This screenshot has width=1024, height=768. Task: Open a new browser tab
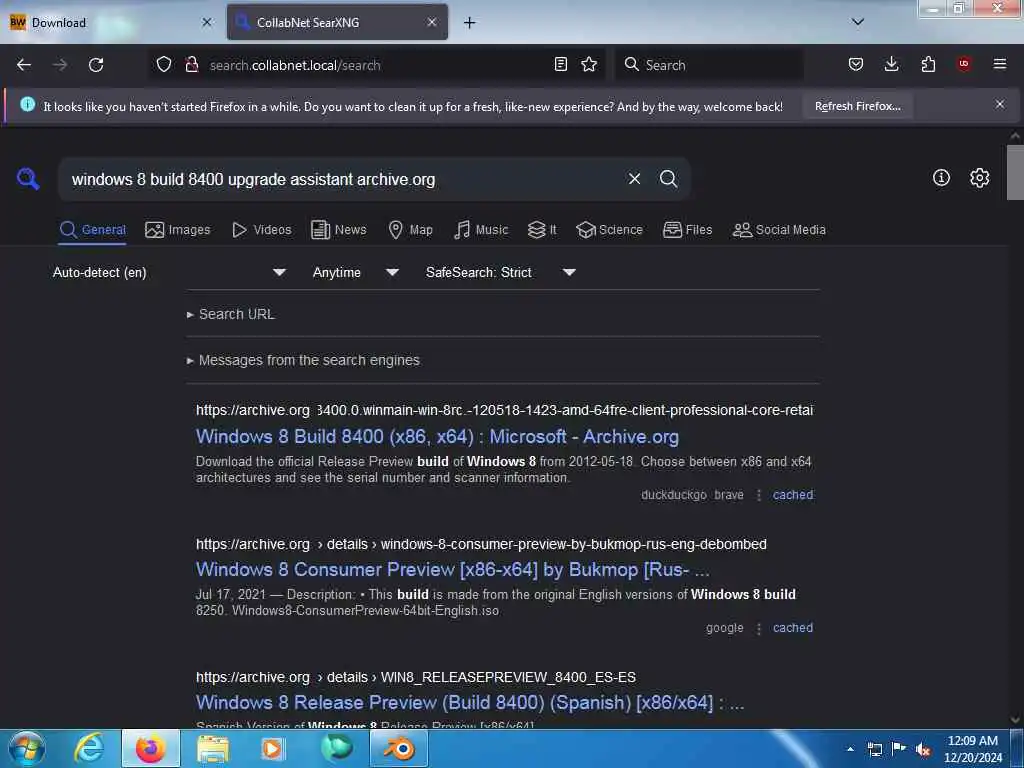coord(470,23)
